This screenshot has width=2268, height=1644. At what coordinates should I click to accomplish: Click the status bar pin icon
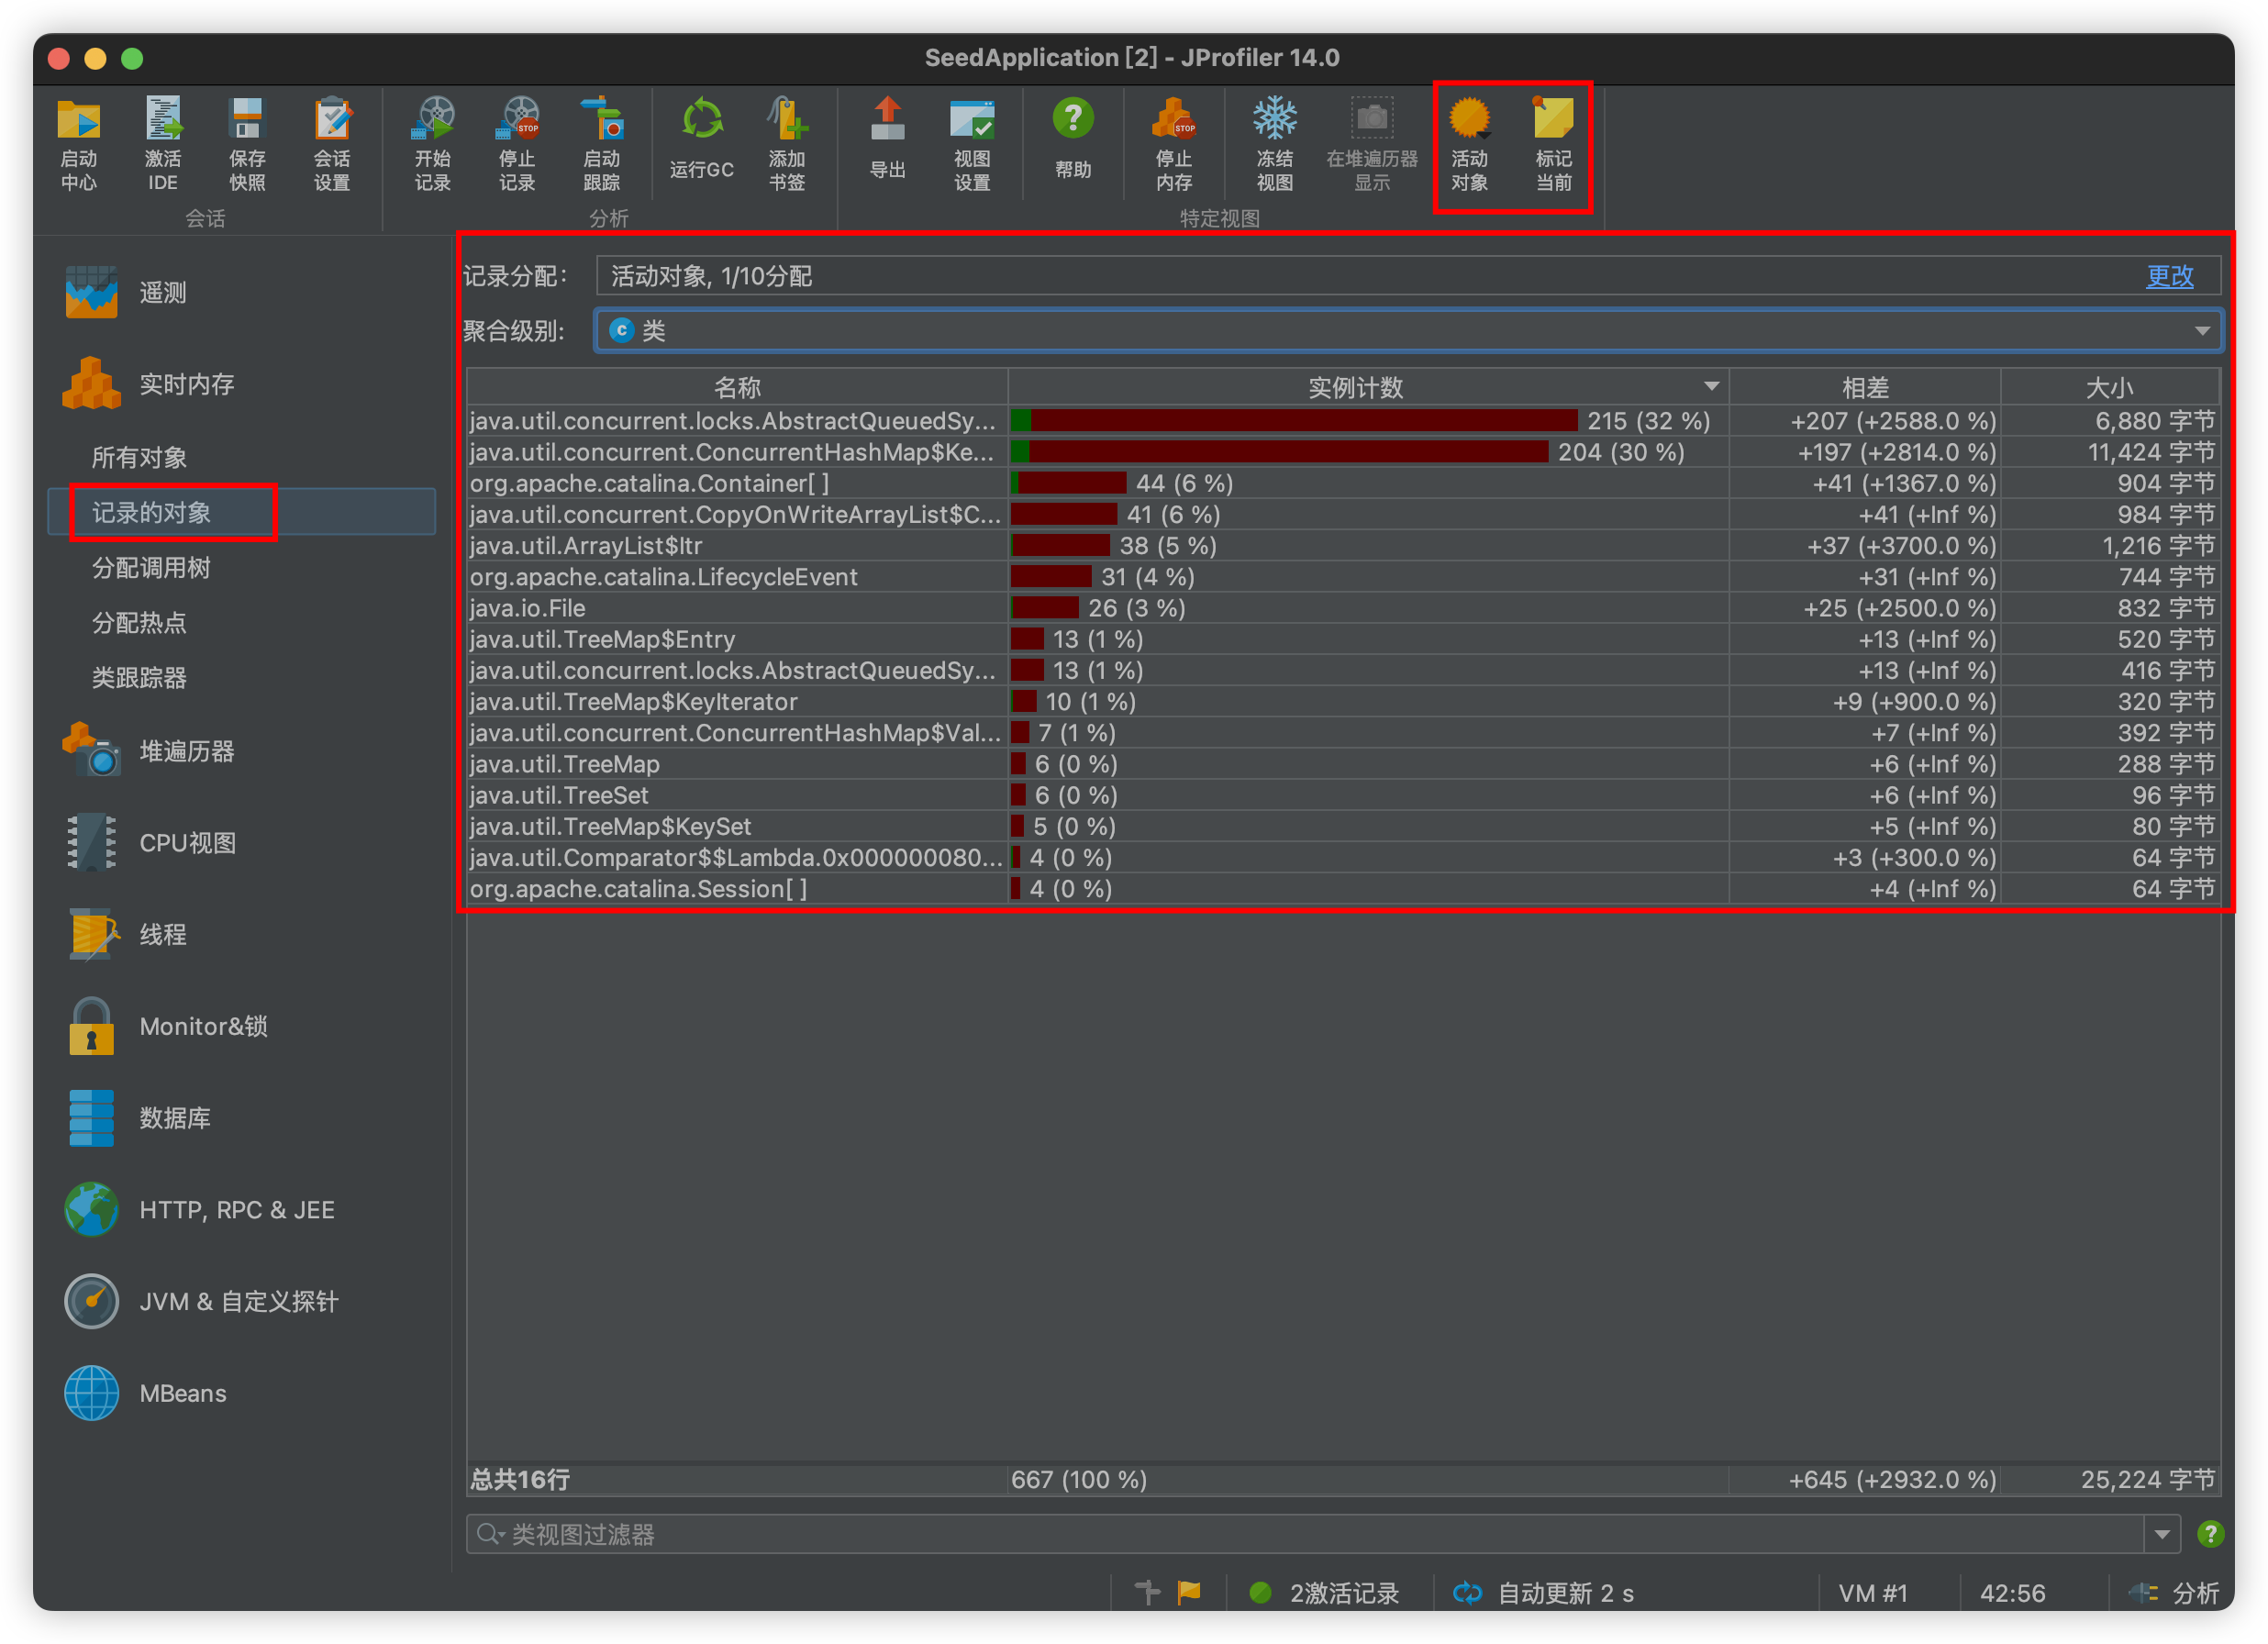point(1147,1592)
